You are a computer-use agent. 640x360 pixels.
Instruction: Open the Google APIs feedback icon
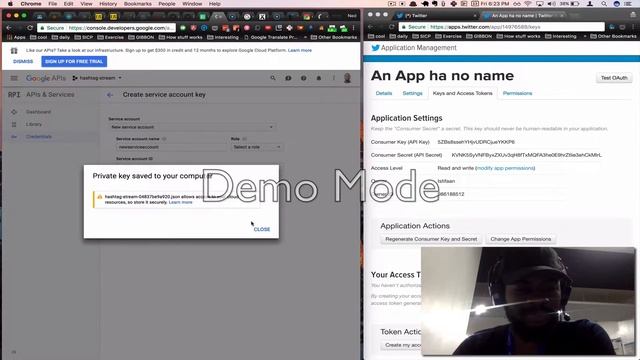pyautogui.click(x=288, y=78)
